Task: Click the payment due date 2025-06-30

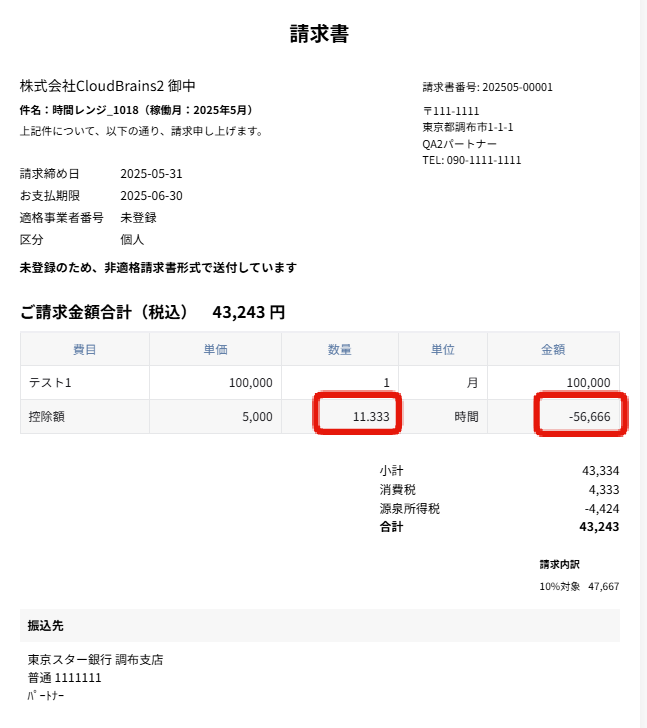Action: pyautogui.click(x=151, y=196)
